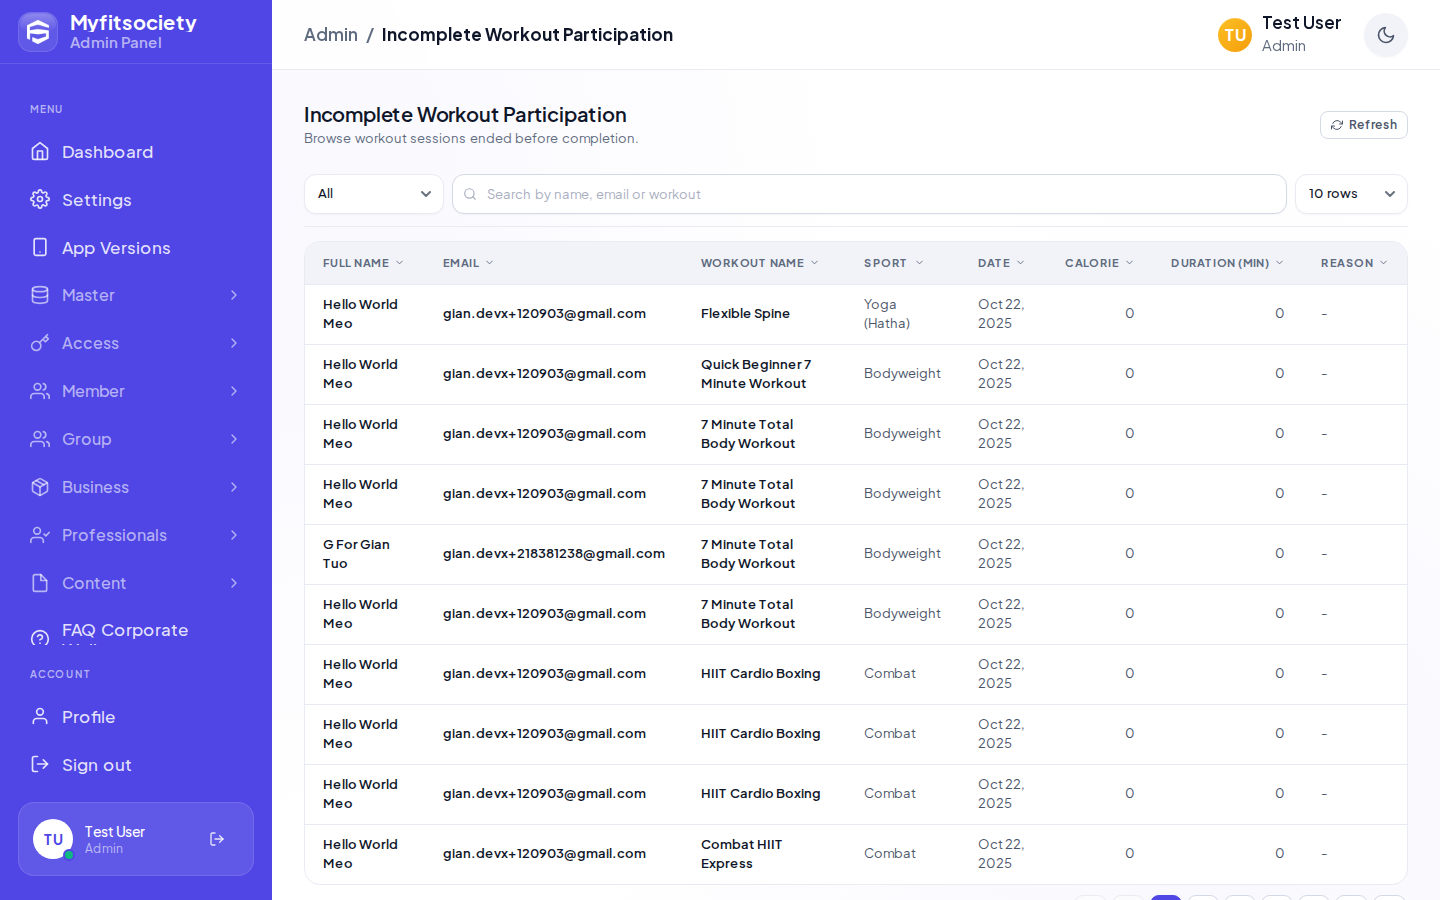Click the TU avatar in the header

pos(1235,35)
